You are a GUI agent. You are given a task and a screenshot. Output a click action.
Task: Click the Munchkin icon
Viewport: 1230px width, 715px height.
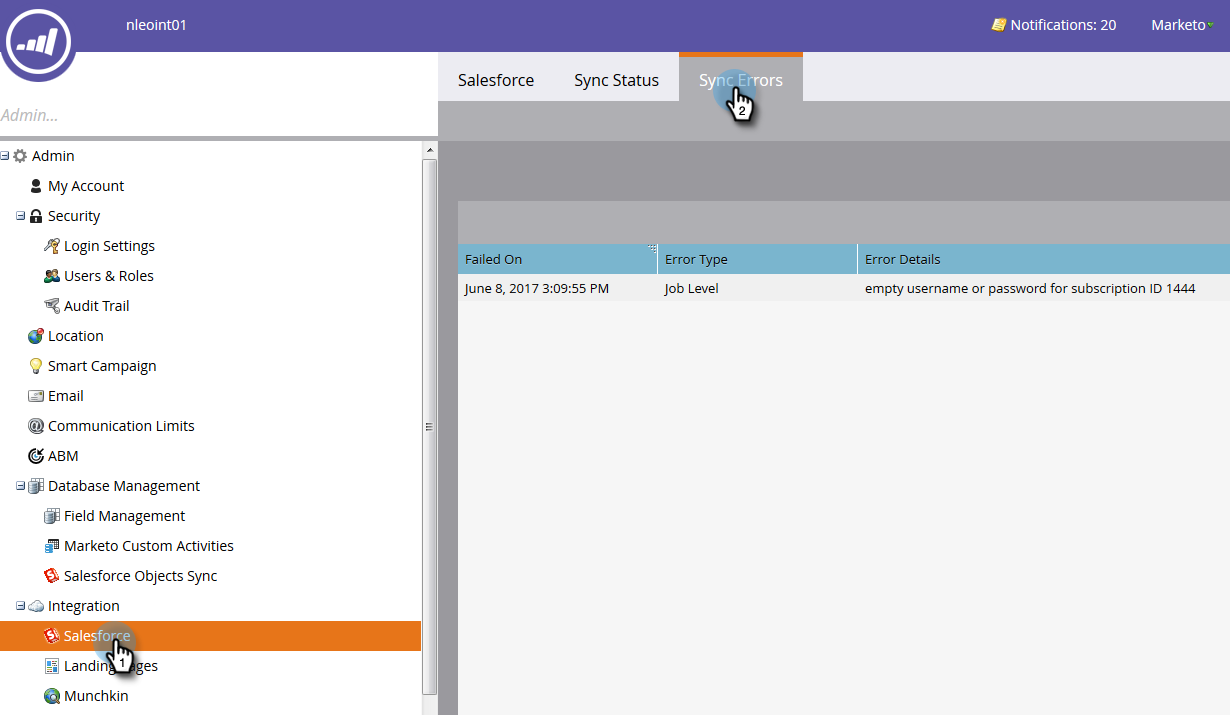pyautogui.click(x=52, y=696)
